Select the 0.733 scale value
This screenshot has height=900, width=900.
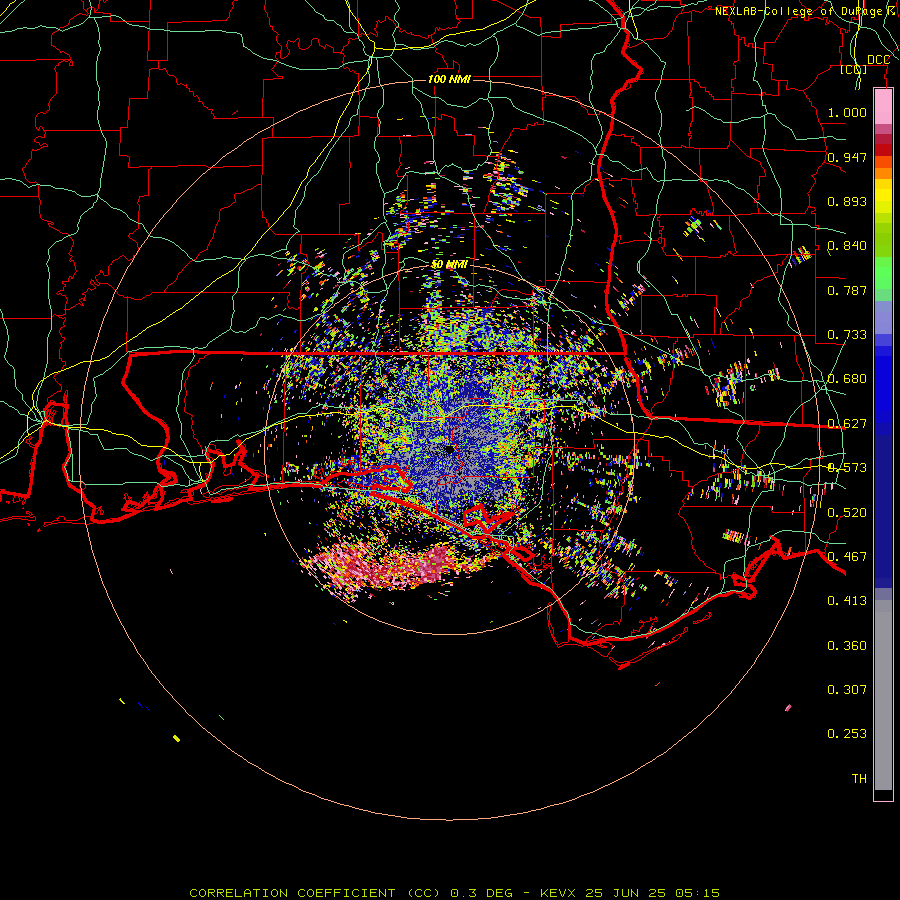847,335
